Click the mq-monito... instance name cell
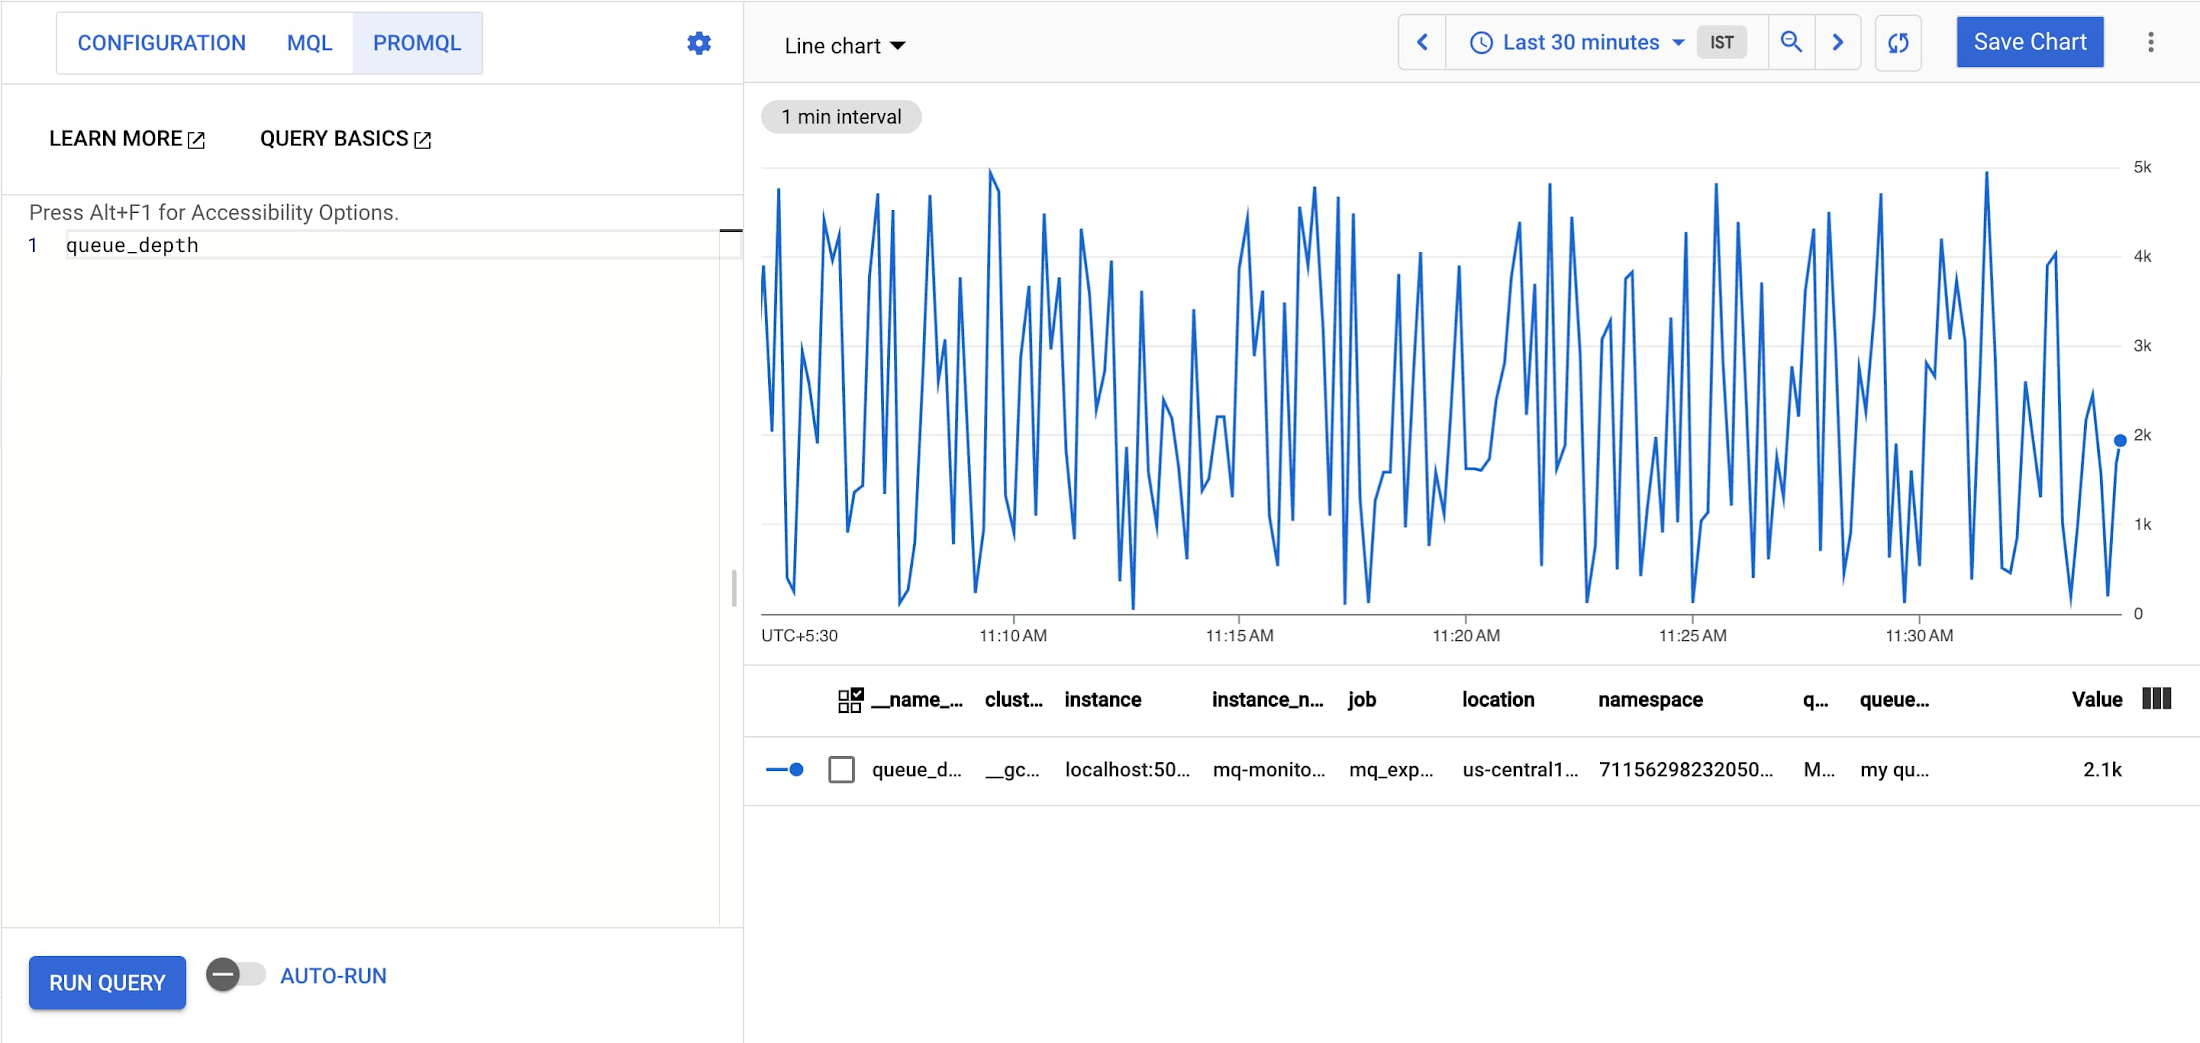Viewport: 2200px width, 1043px height. tap(1268, 769)
